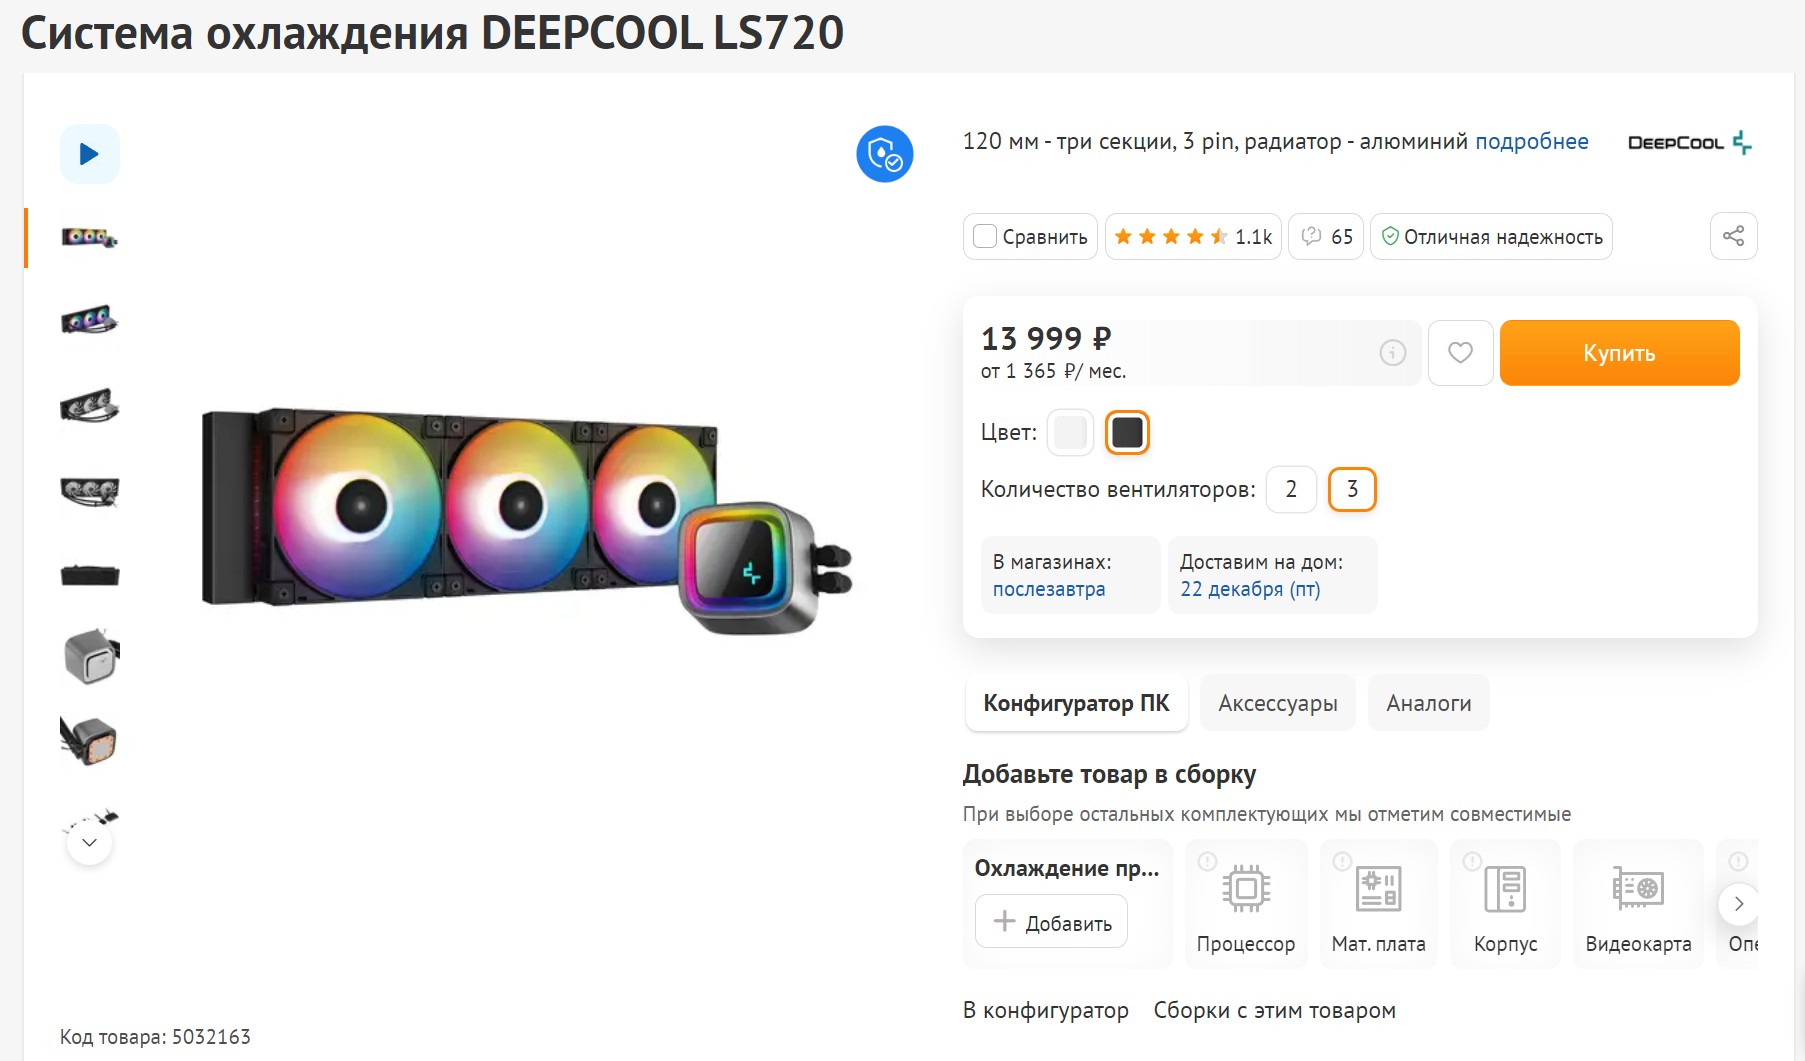The width and height of the screenshot is (1805, 1061).
Task: Select the Процессор component icon
Action: (1246, 888)
